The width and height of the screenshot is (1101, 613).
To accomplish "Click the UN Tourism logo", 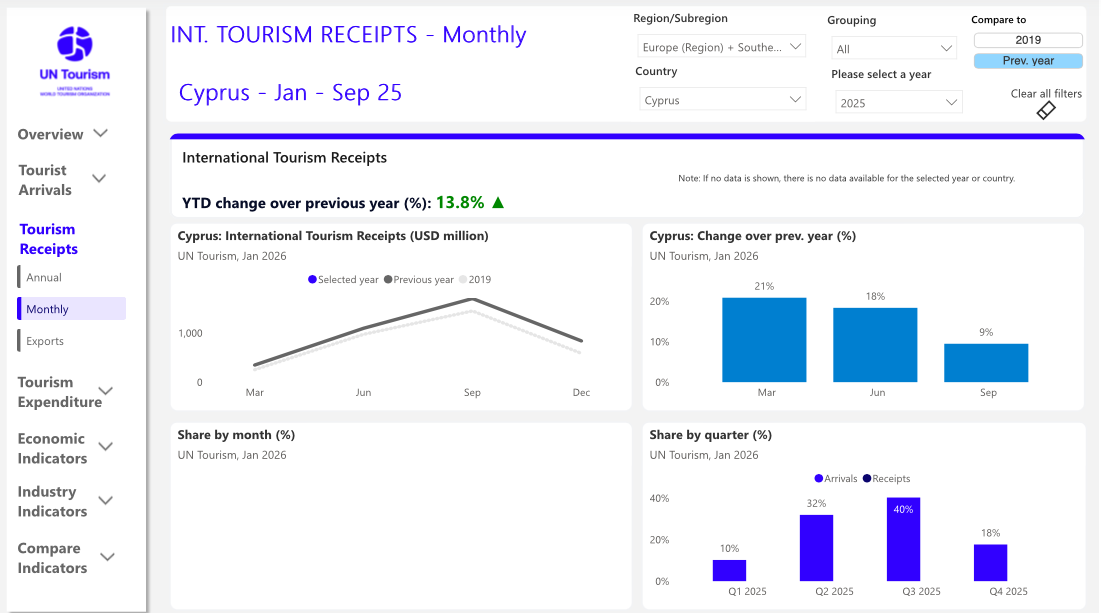I will click(75, 44).
